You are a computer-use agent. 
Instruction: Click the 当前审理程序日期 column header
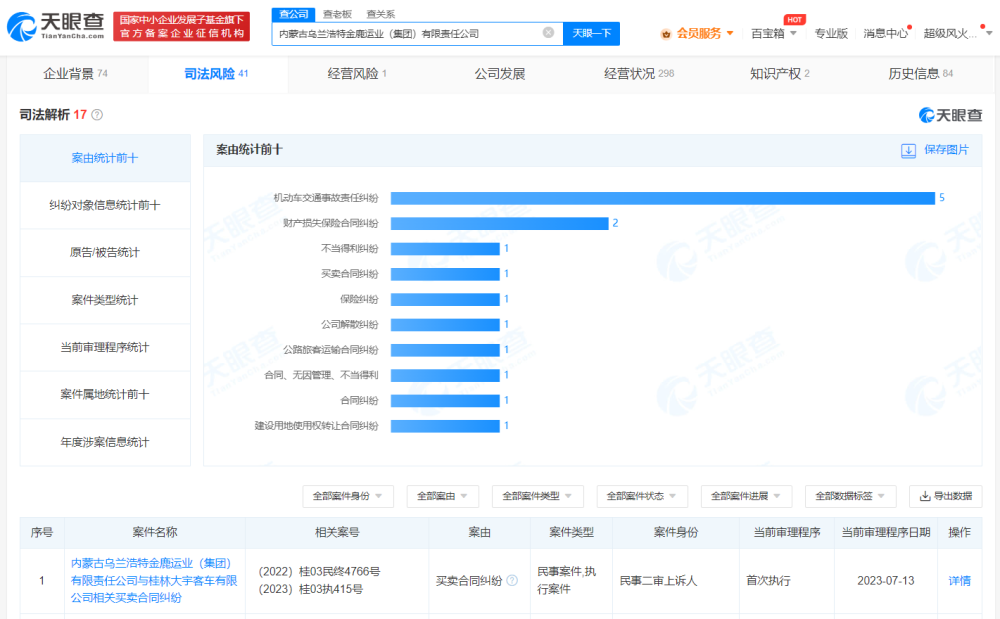(886, 532)
